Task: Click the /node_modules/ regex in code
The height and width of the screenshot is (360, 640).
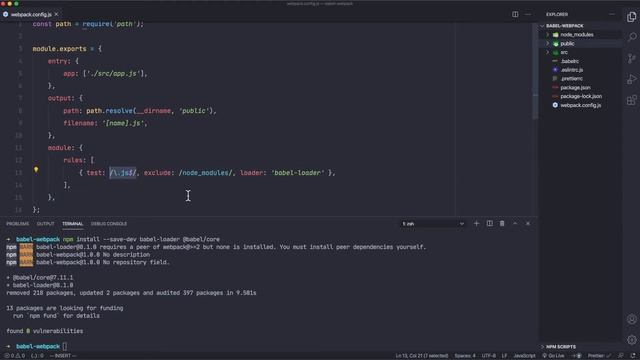Action: (x=205, y=173)
